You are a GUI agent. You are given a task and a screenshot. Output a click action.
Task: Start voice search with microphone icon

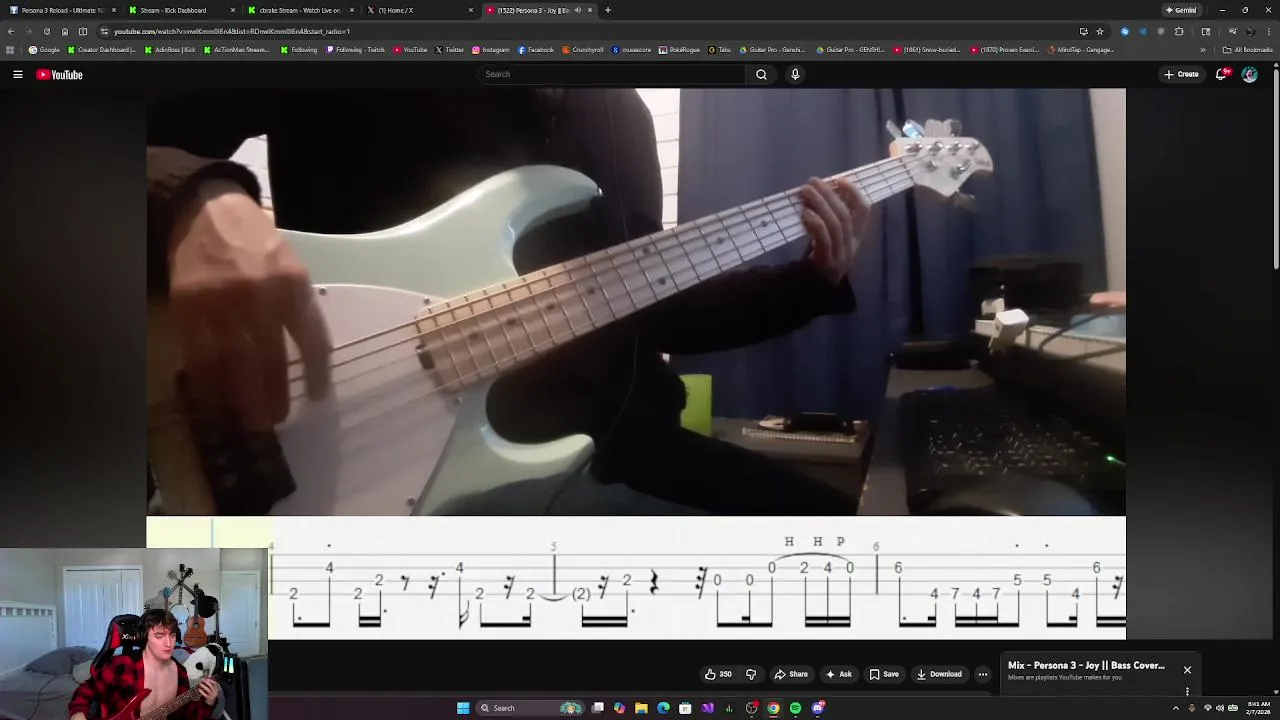click(x=795, y=74)
